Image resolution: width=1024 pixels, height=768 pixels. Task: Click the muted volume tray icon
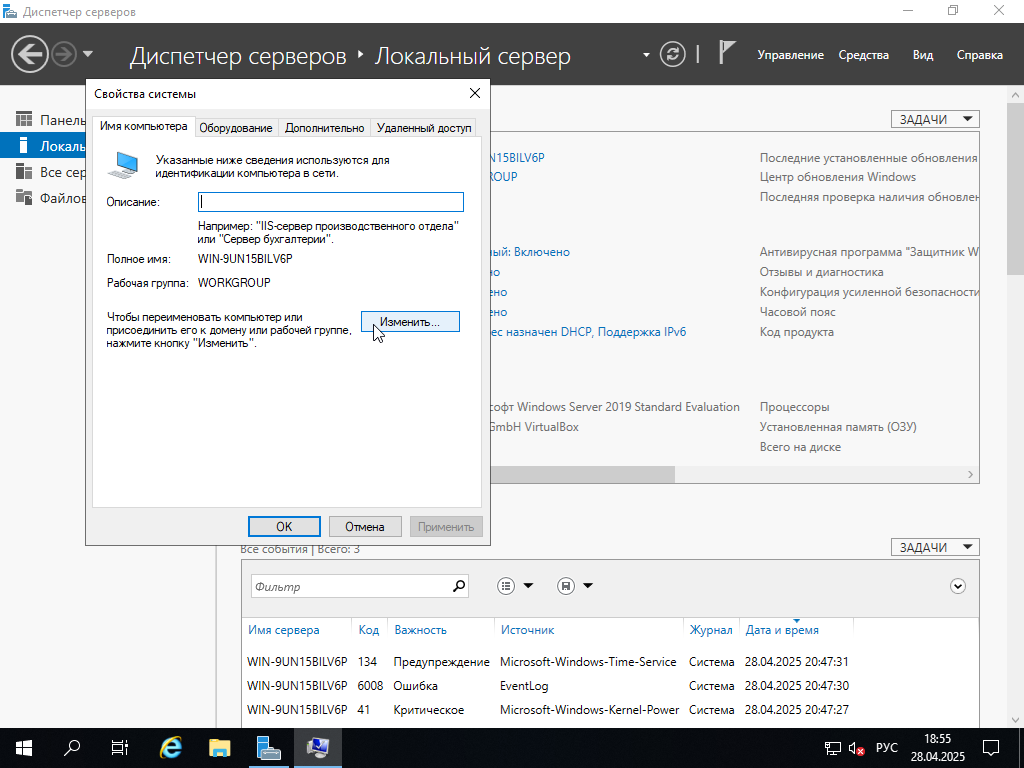pyautogui.click(x=856, y=748)
